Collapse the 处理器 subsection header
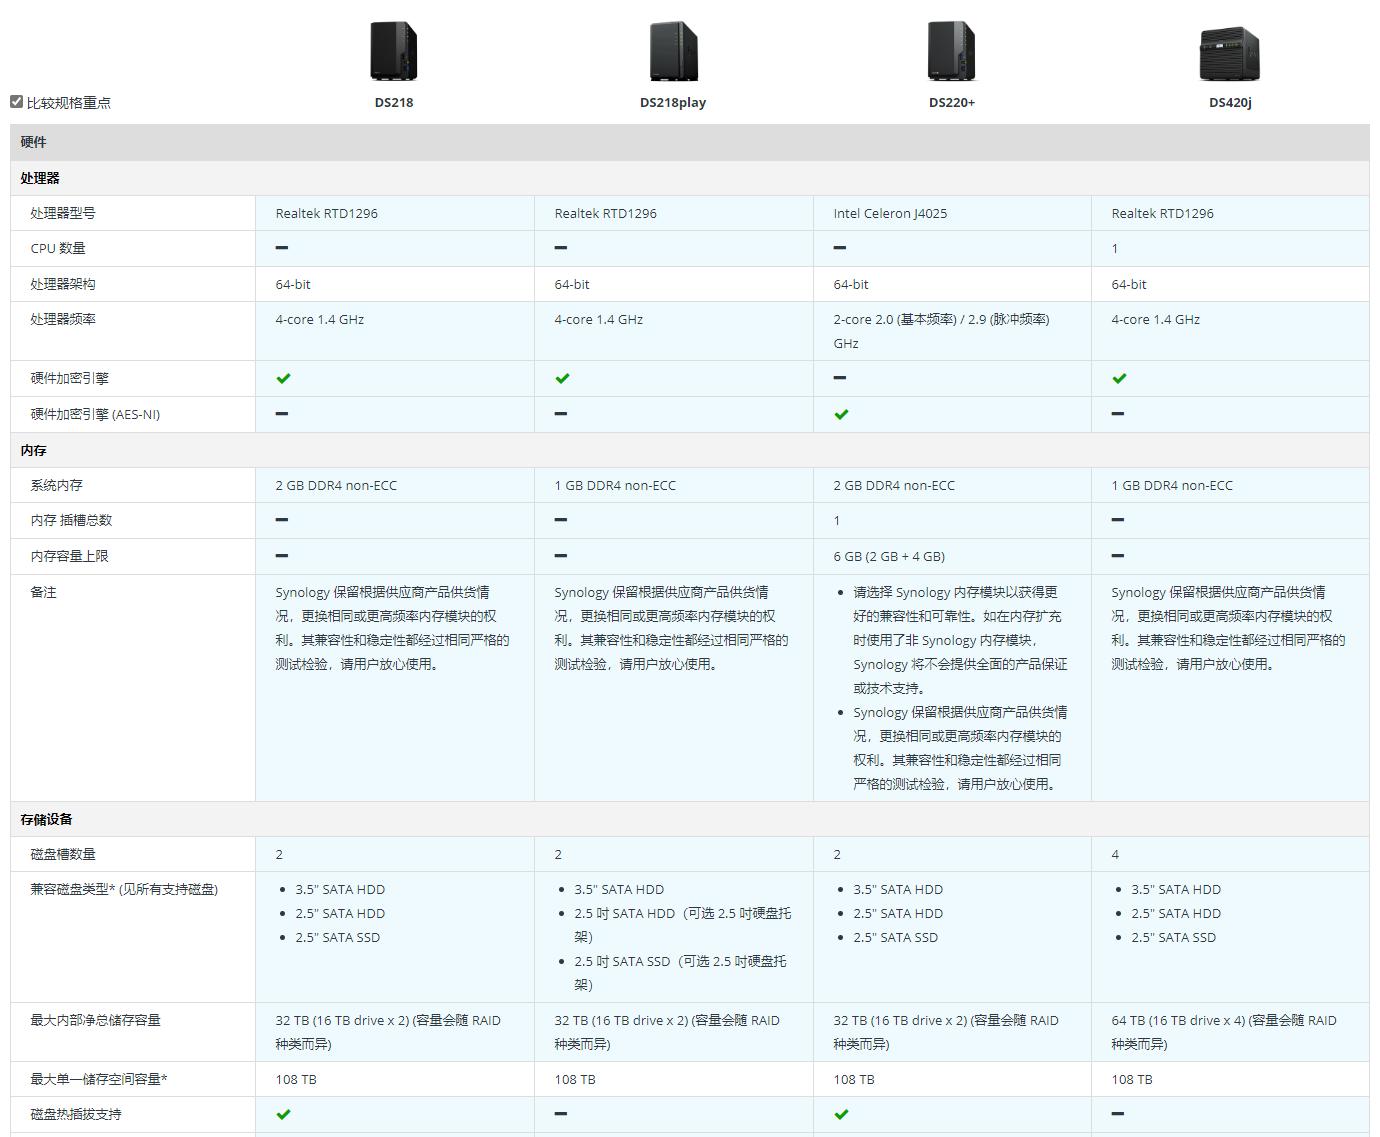 (40, 178)
